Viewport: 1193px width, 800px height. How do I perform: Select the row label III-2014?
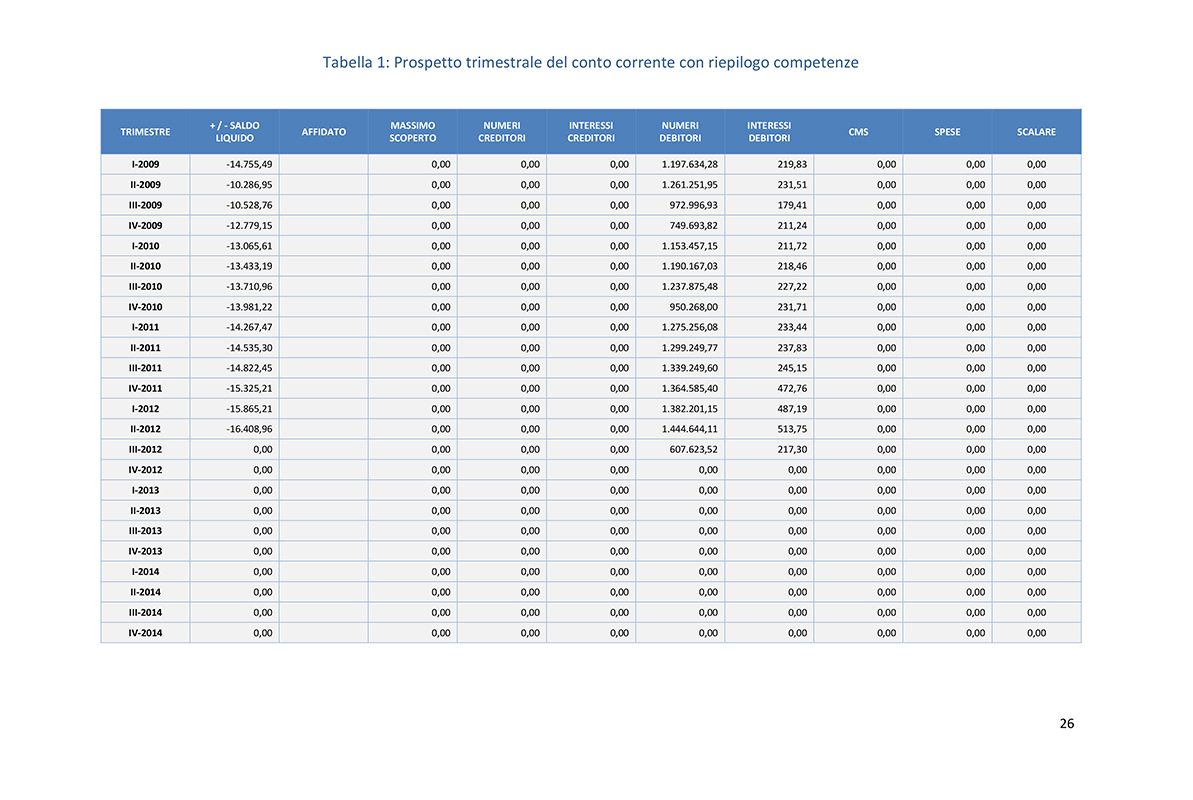point(145,613)
